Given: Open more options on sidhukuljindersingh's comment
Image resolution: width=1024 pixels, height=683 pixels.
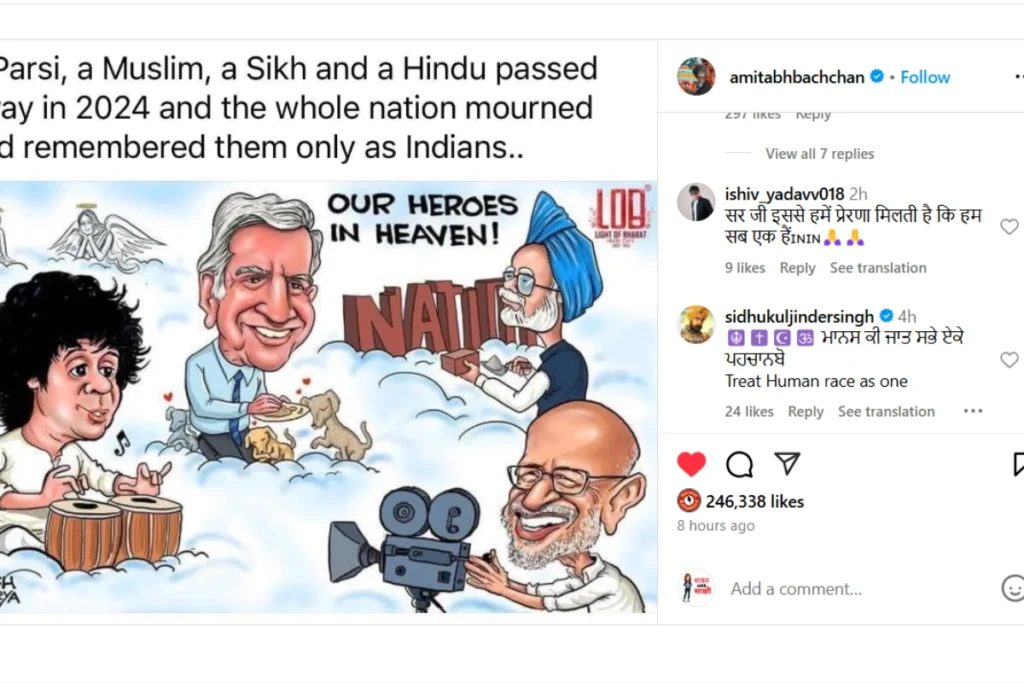Looking at the screenshot, I should (972, 411).
